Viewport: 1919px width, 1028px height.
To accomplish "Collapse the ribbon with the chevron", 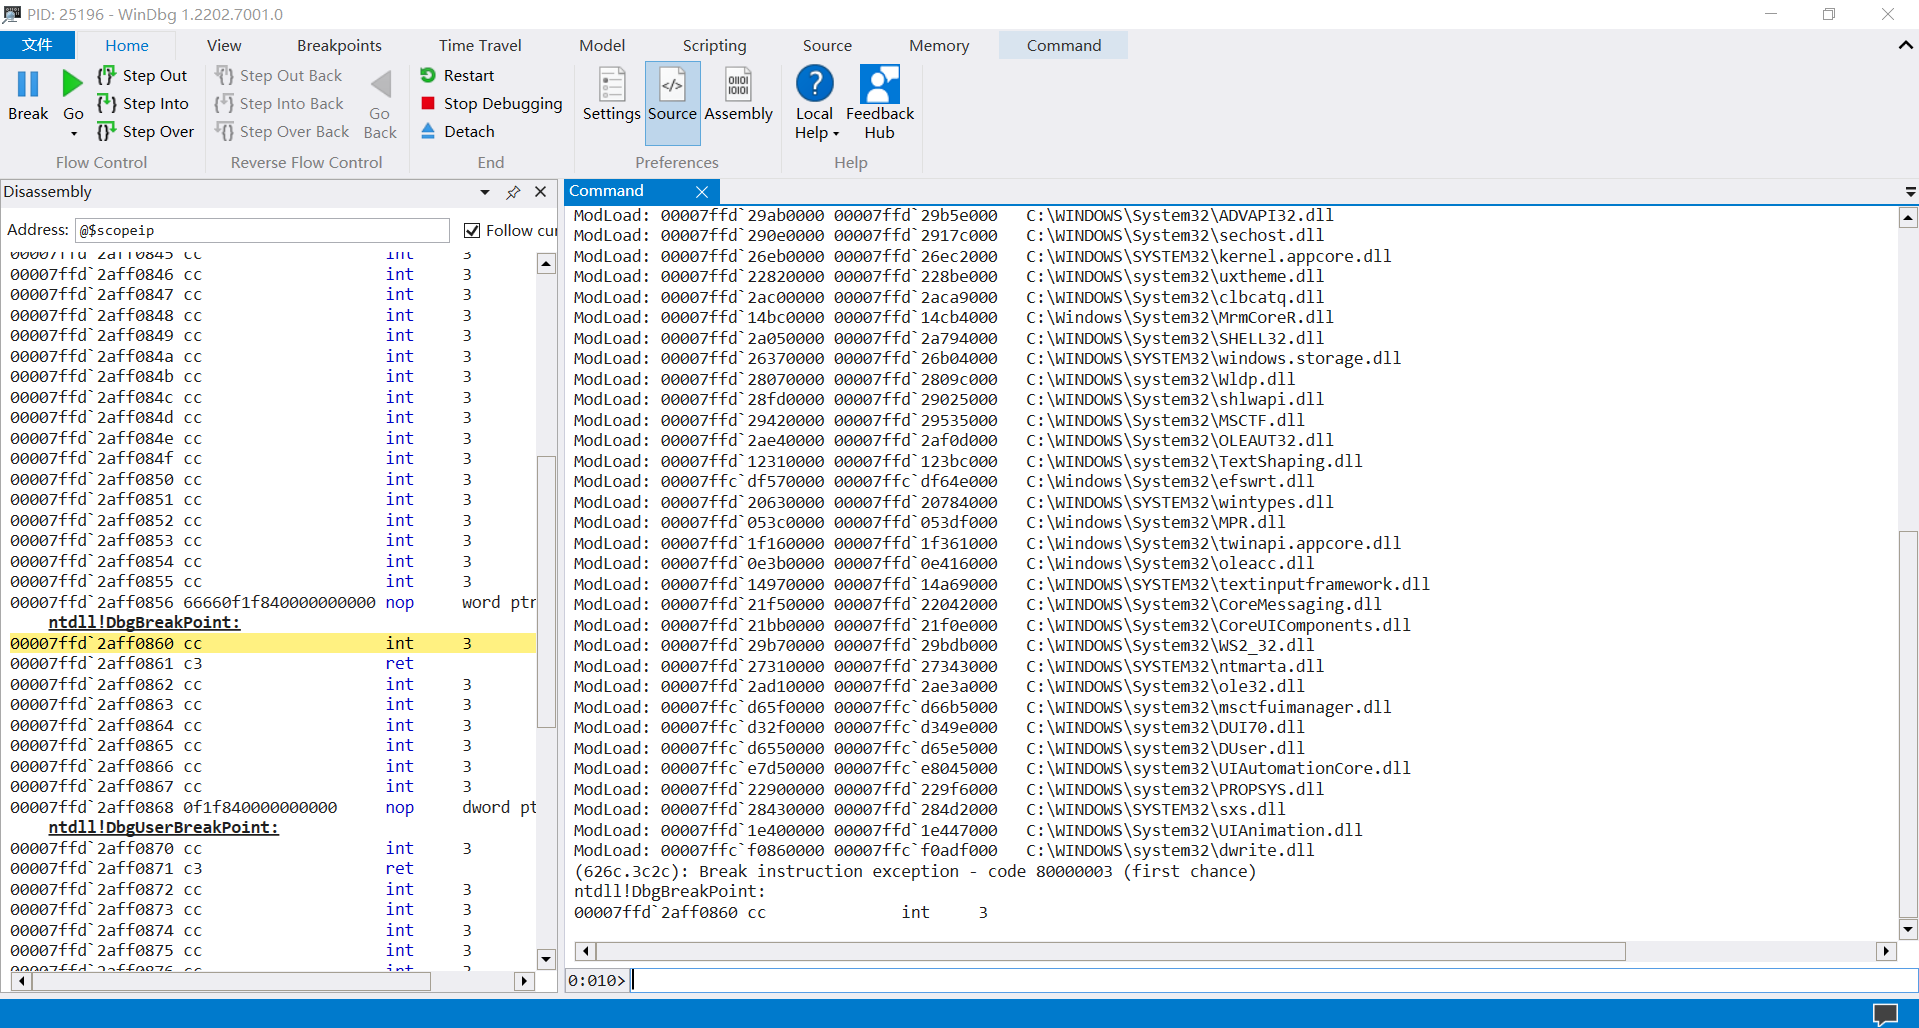I will [1905, 45].
